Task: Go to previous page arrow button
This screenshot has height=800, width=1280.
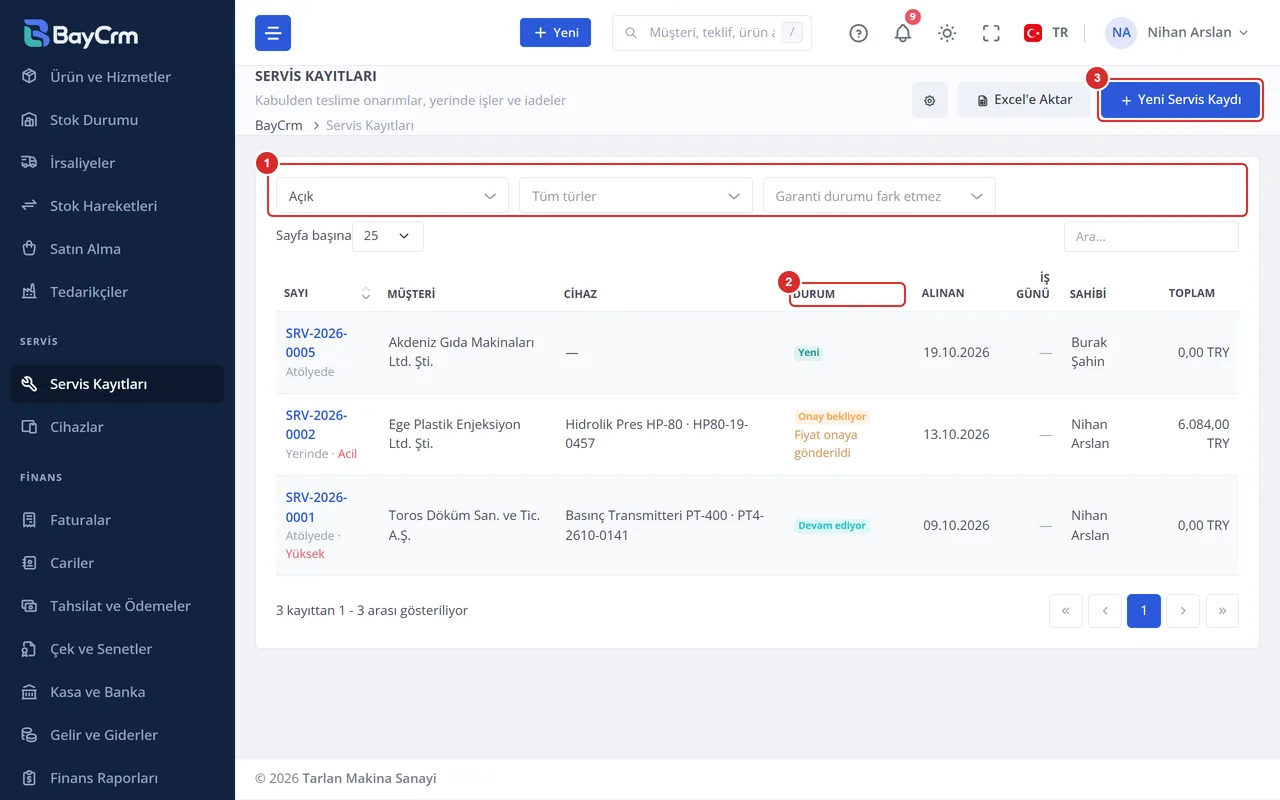Action: click(1105, 611)
